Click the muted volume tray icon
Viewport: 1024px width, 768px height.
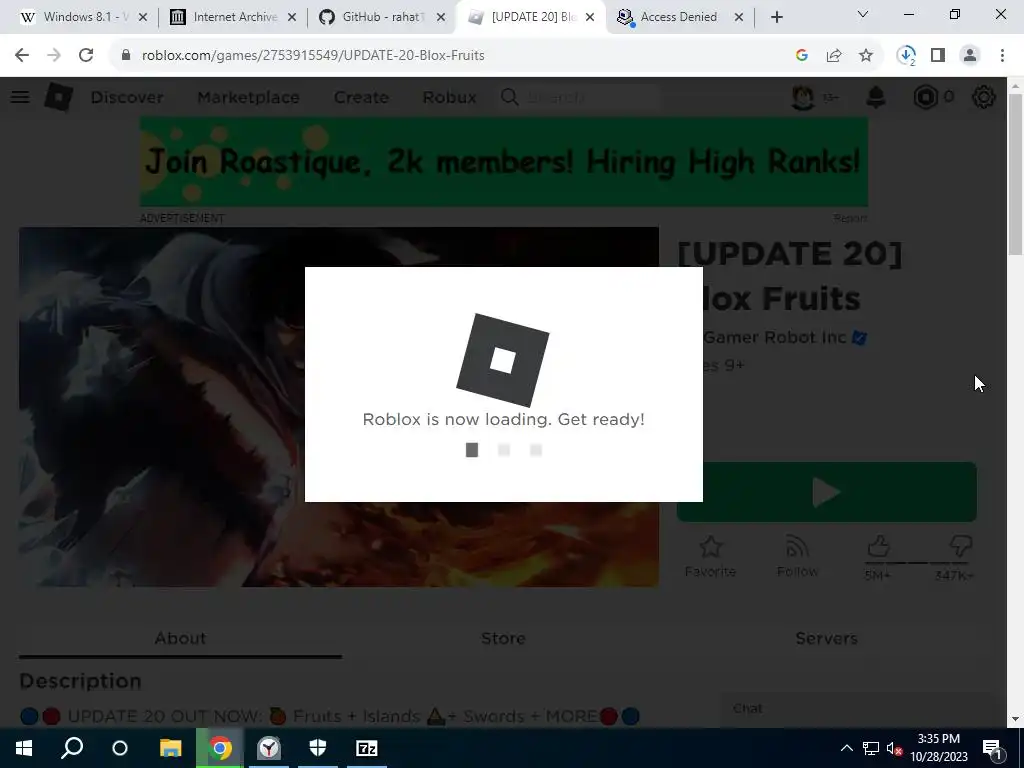pos(895,748)
